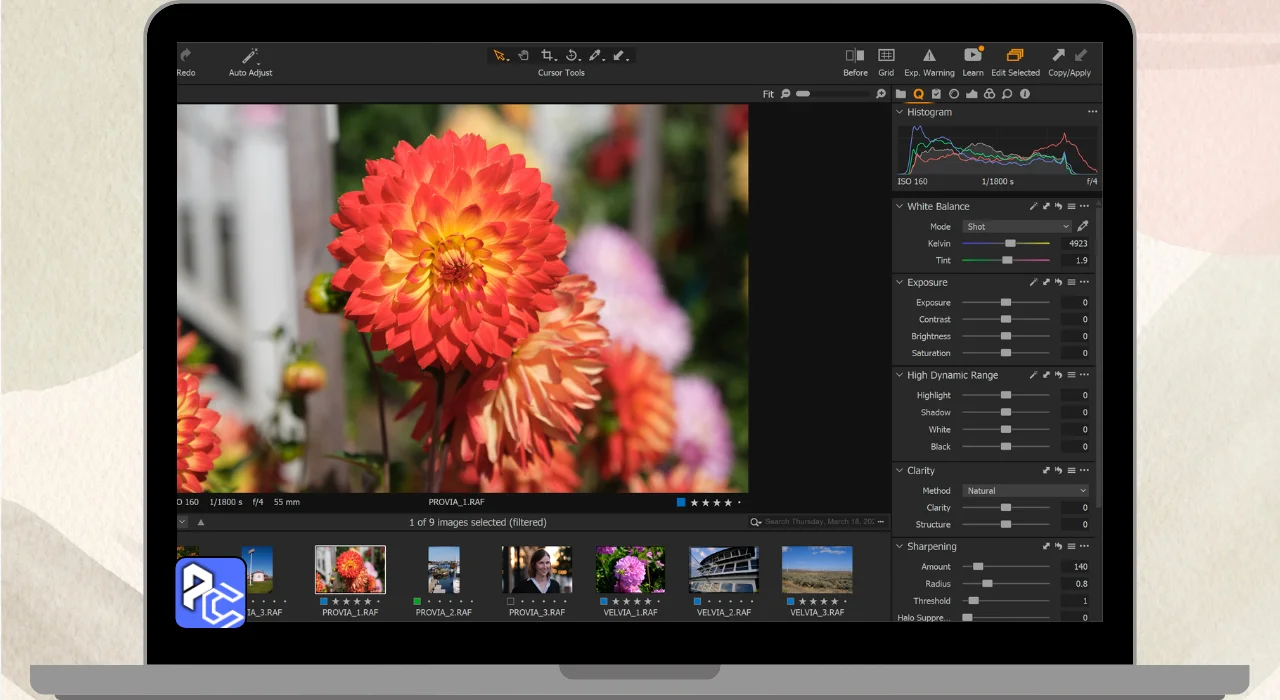Image resolution: width=1280 pixels, height=700 pixels.
Task: Click the Edit Selected icon
Action: coord(1015,56)
